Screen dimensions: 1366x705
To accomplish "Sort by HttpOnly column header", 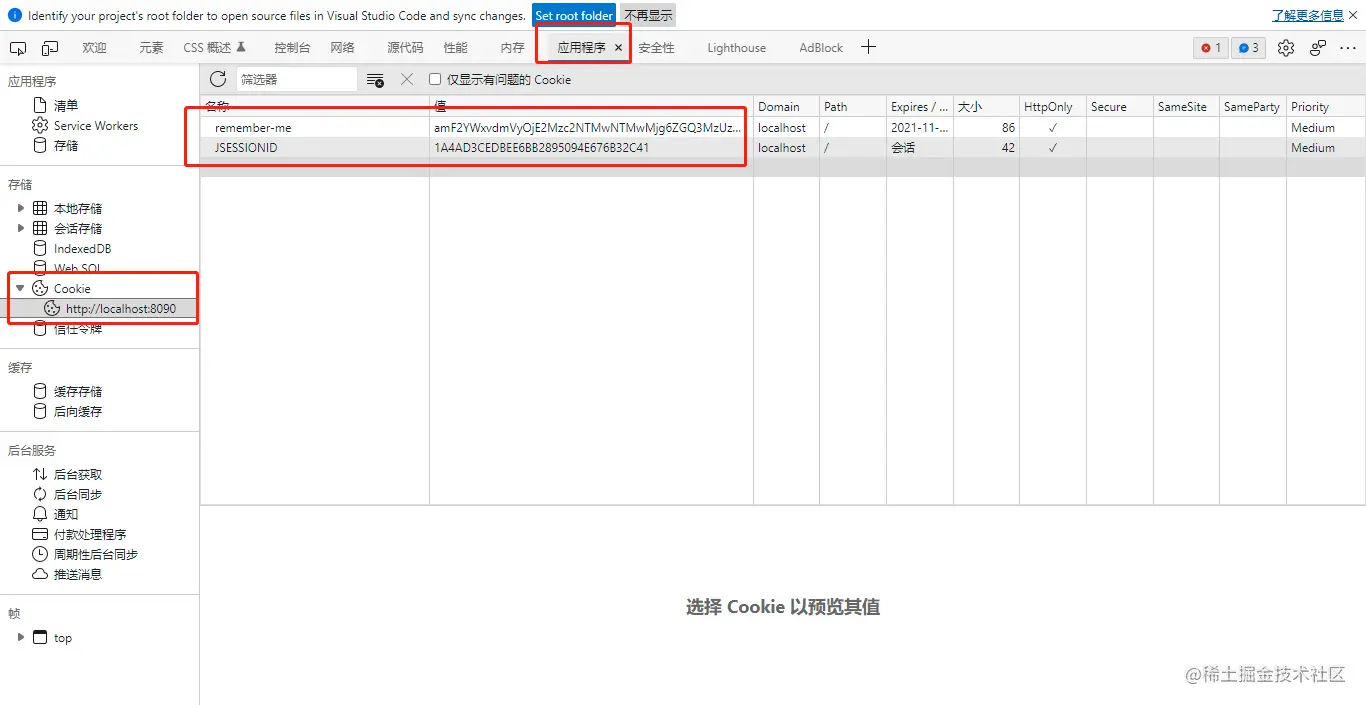I will coord(1053,107).
